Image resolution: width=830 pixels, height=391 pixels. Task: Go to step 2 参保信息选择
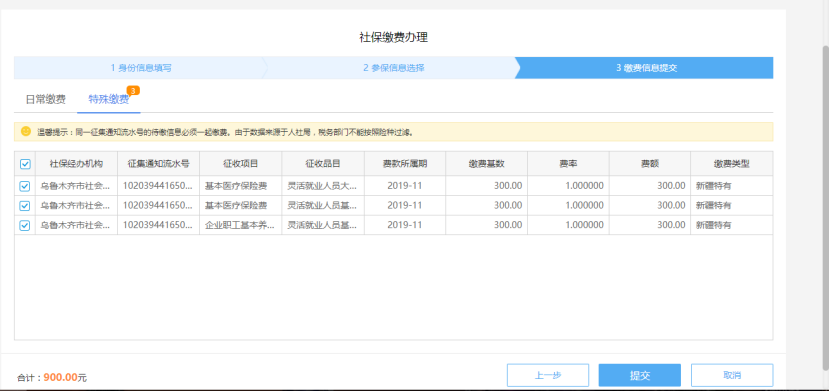pos(393,68)
